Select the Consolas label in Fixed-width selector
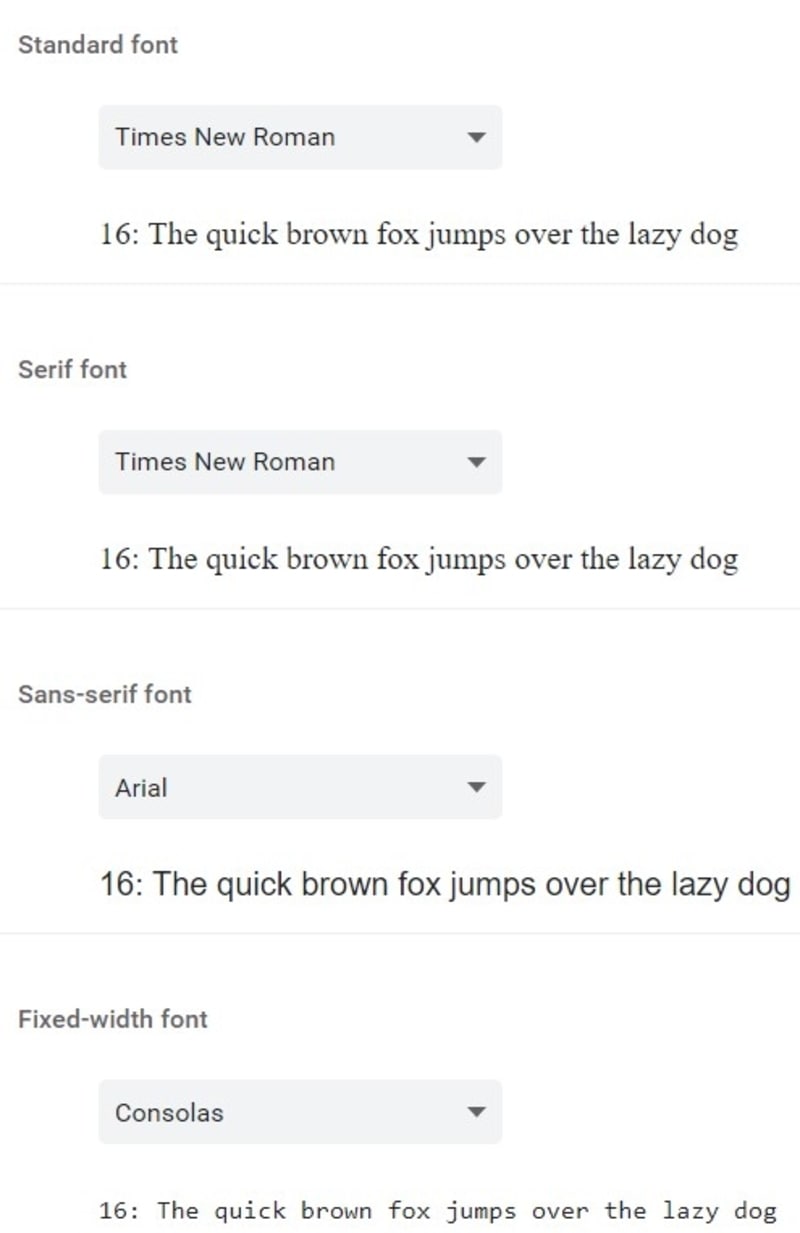 click(167, 1112)
